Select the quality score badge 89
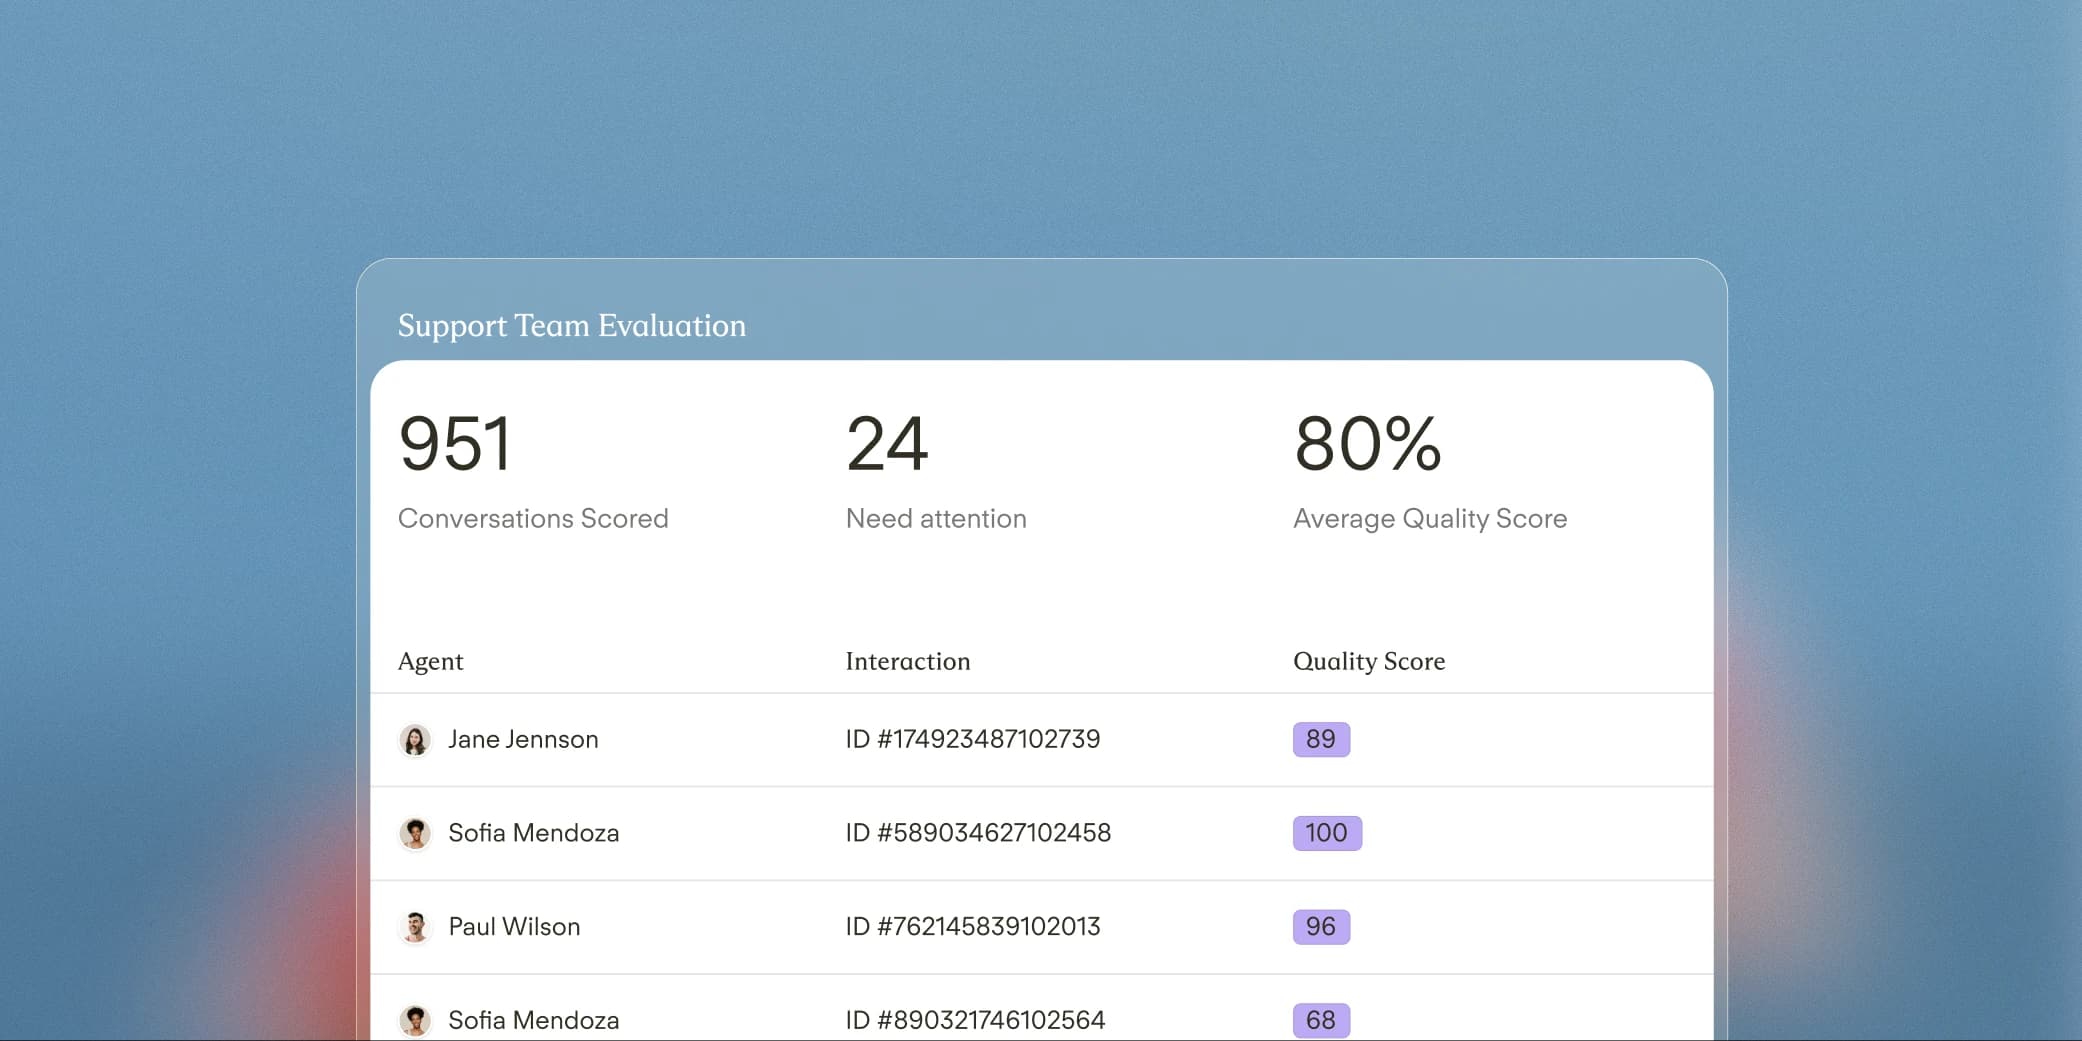Viewport: 2082px width, 1041px height. [x=1321, y=739]
